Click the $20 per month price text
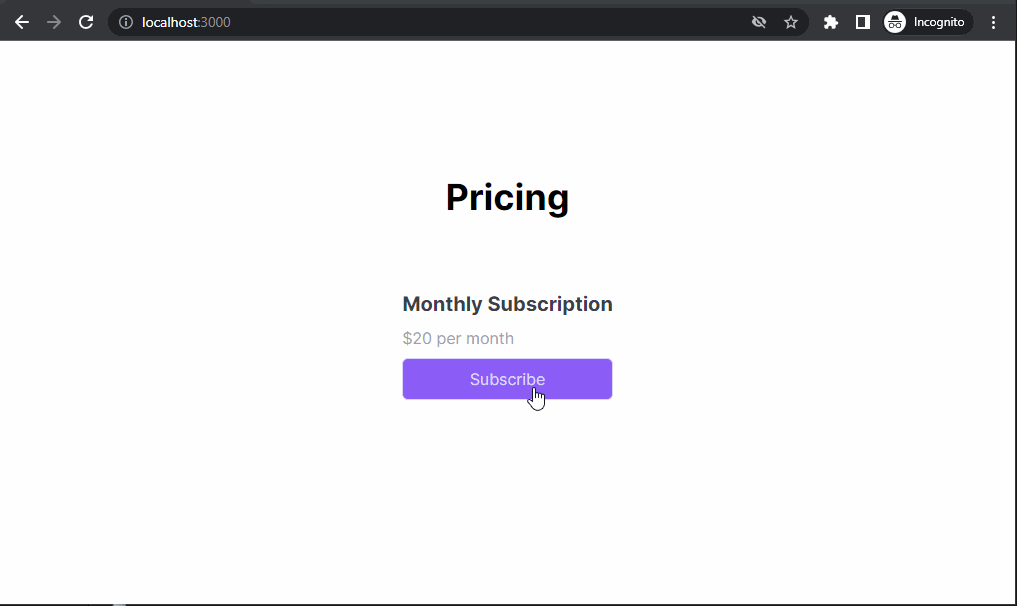The image size is (1017, 606). [458, 338]
